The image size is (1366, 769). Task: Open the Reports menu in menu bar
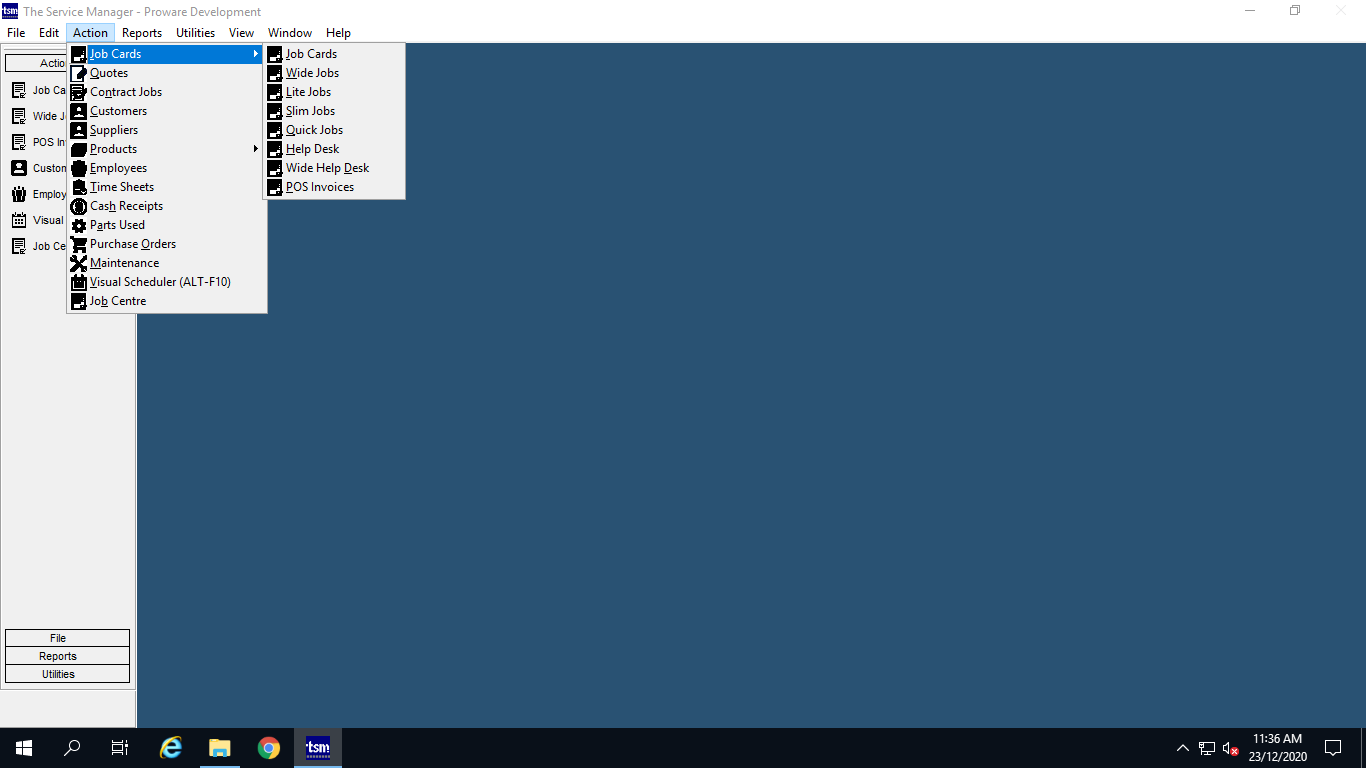(142, 33)
